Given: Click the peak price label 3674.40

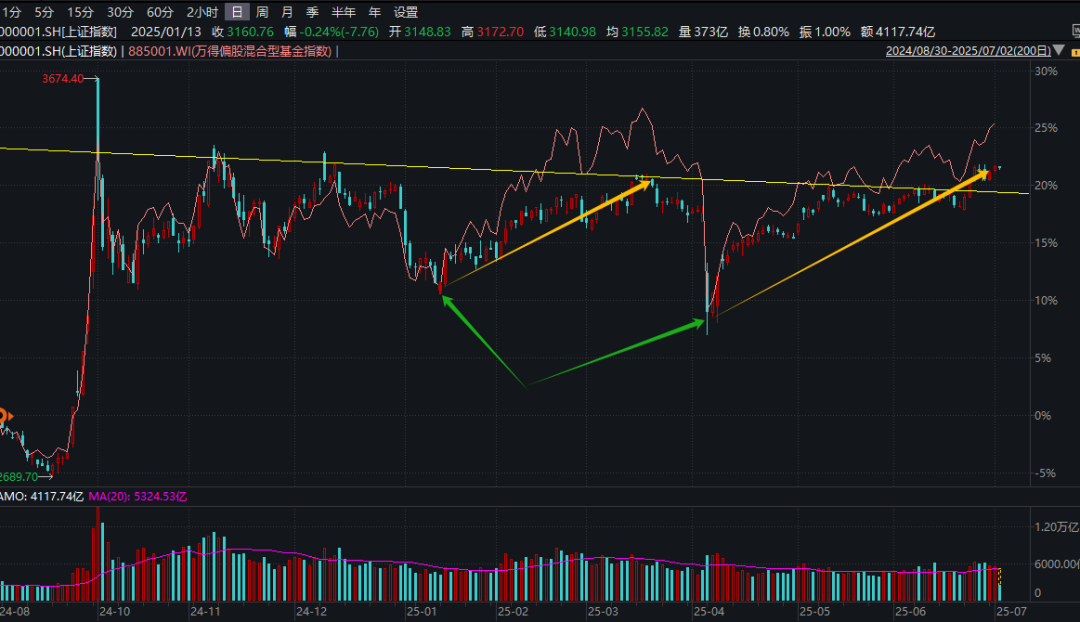Looking at the screenshot, I should point(63,79).
